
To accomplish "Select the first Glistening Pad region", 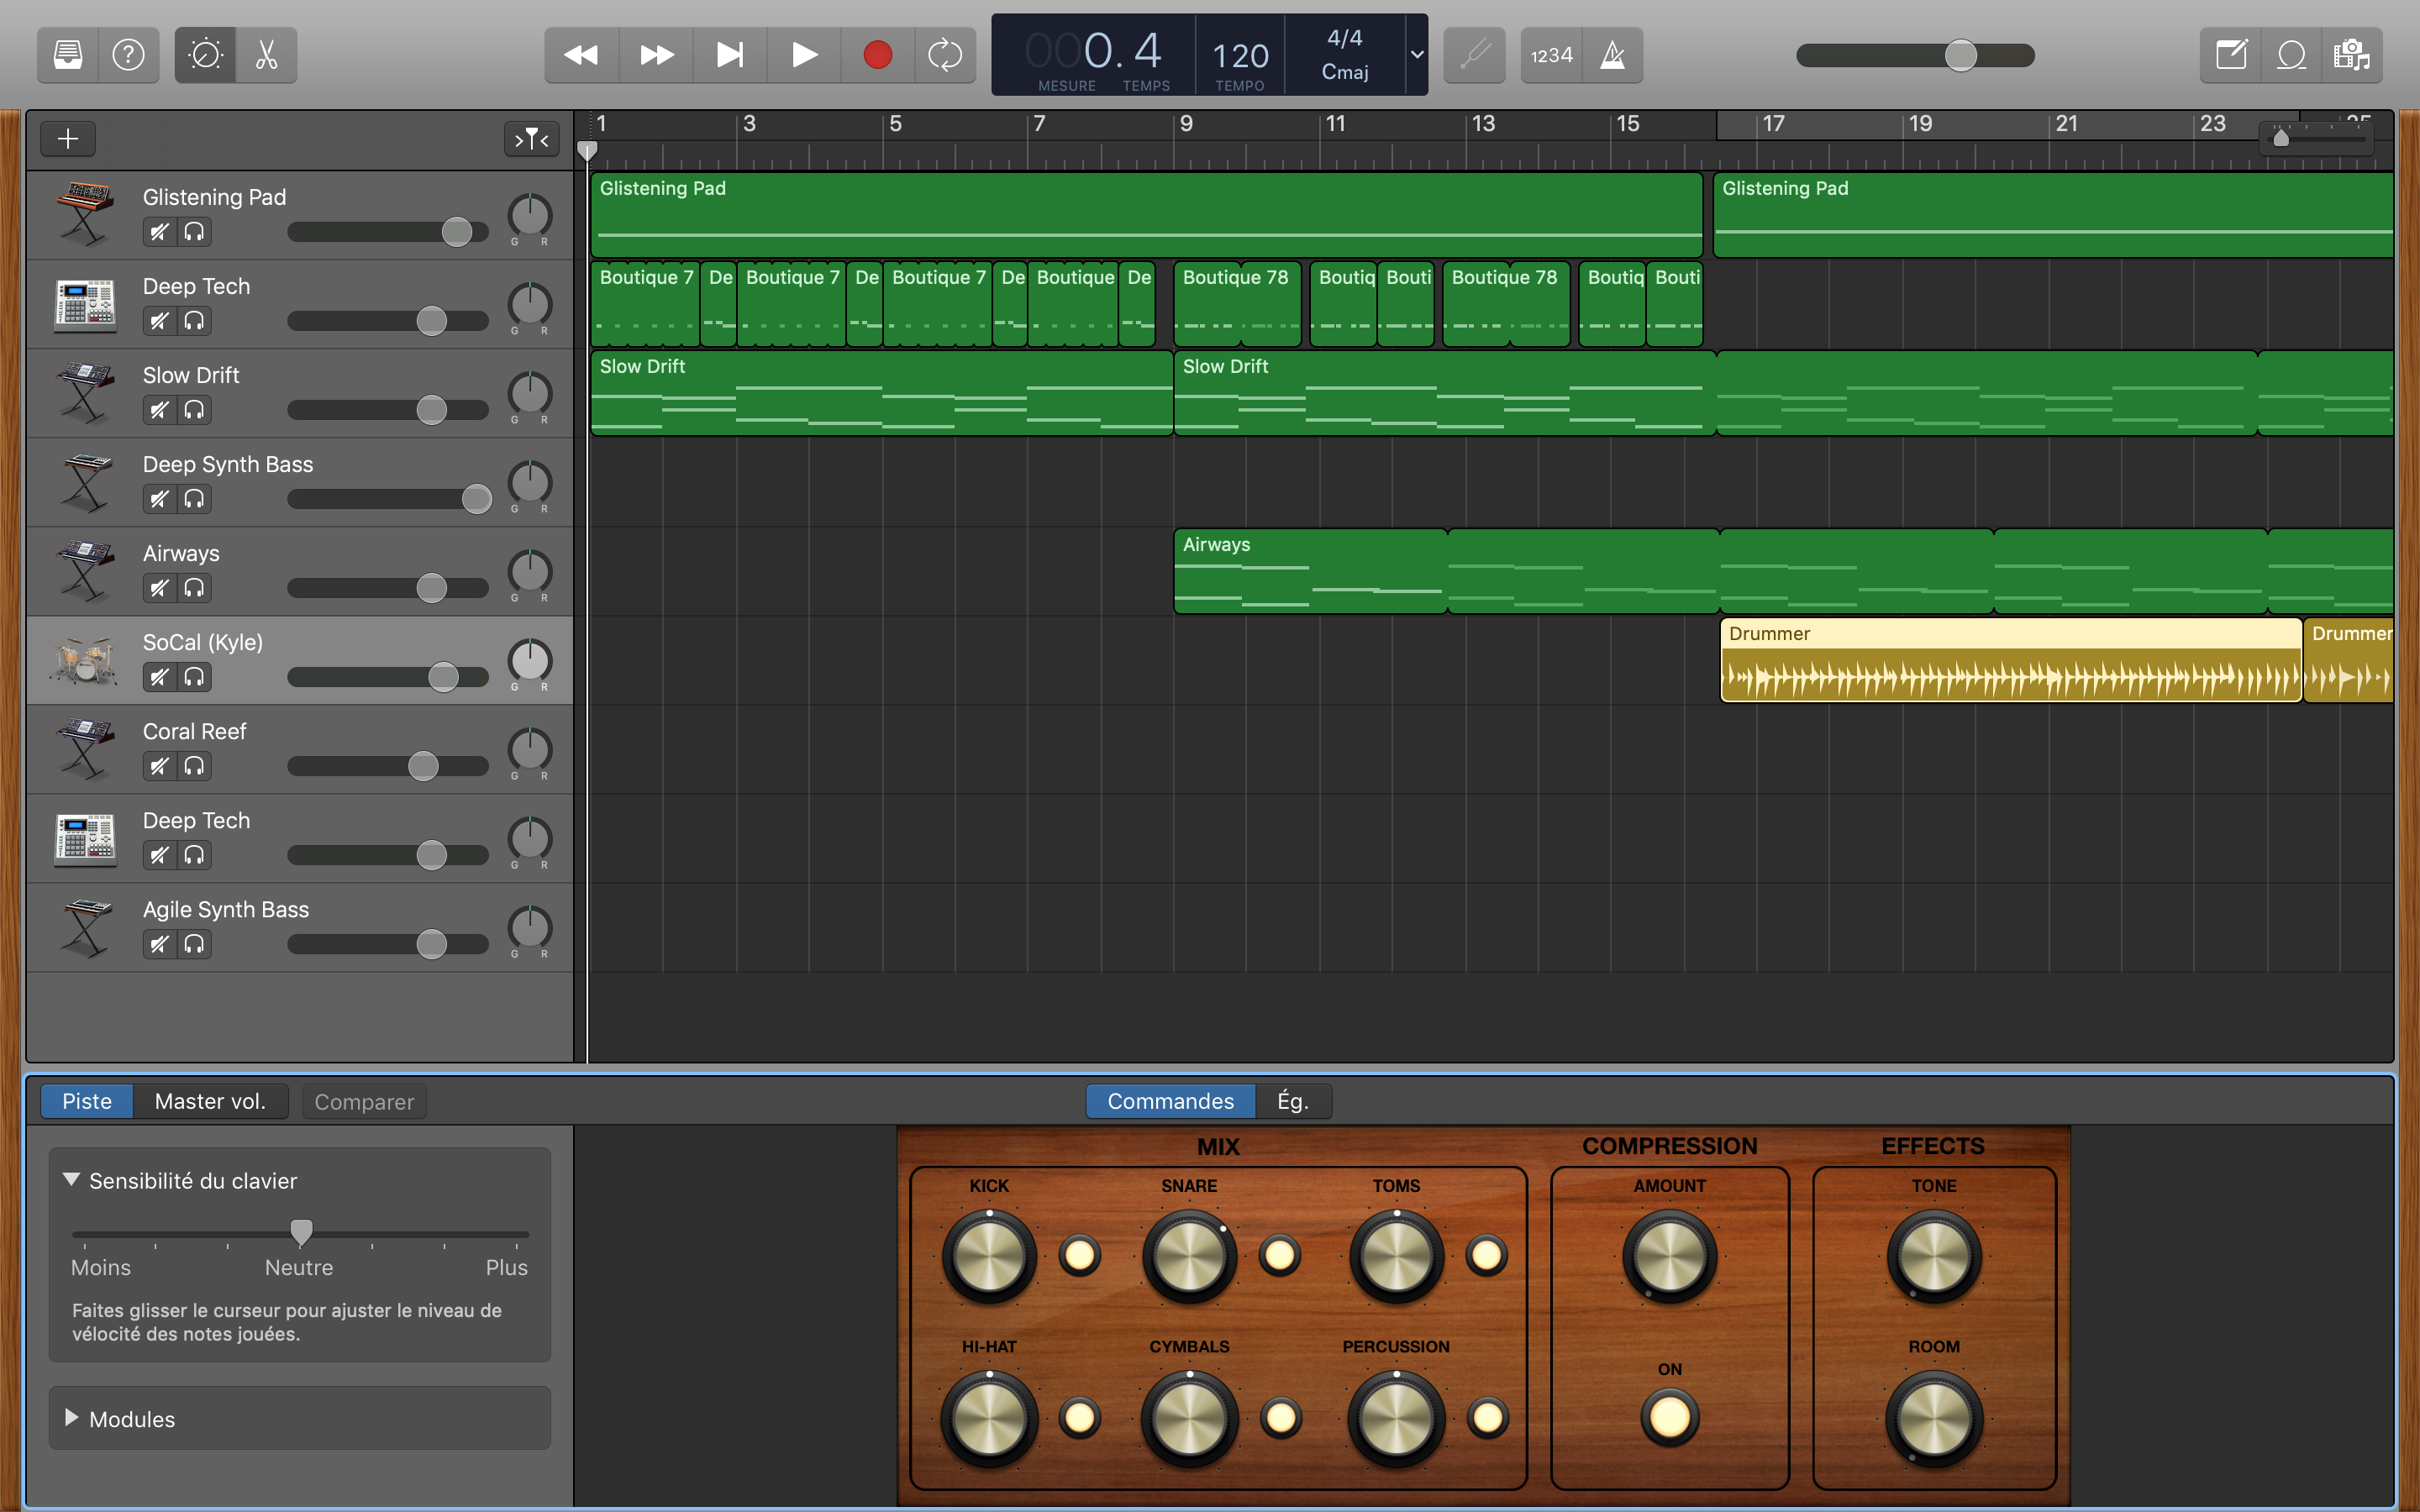I will [x=1147, y=215].
